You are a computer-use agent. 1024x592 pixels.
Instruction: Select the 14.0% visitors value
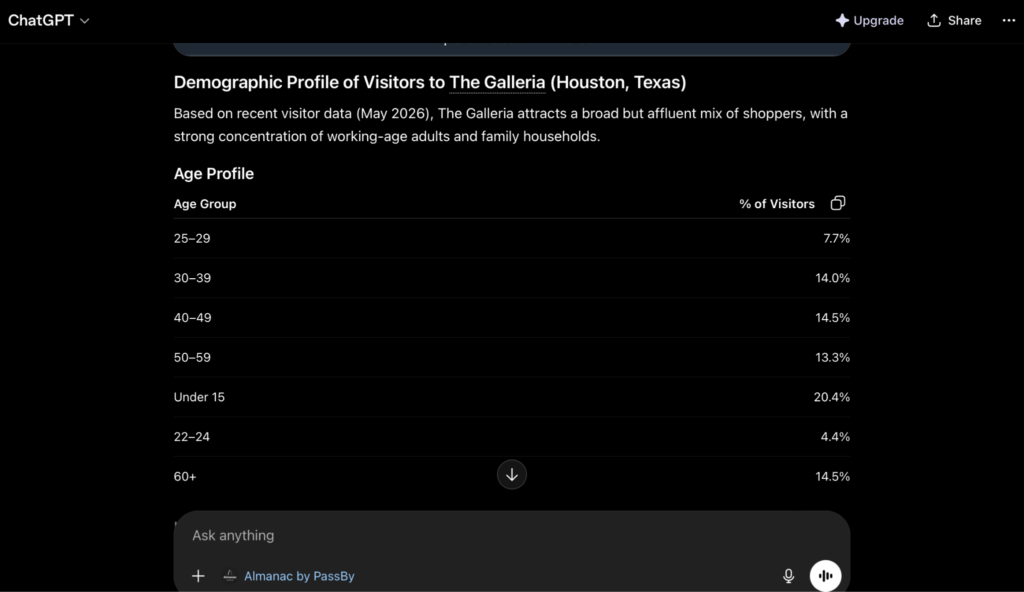833,278
